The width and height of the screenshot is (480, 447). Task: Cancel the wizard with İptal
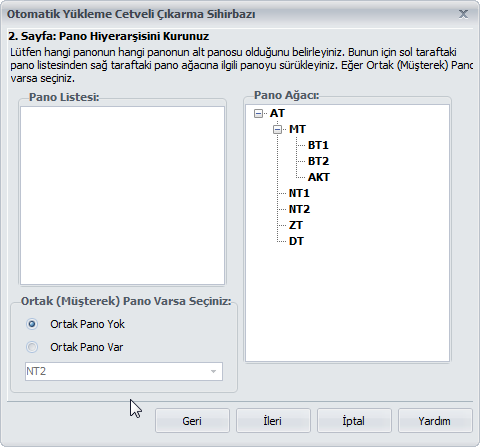354,421
